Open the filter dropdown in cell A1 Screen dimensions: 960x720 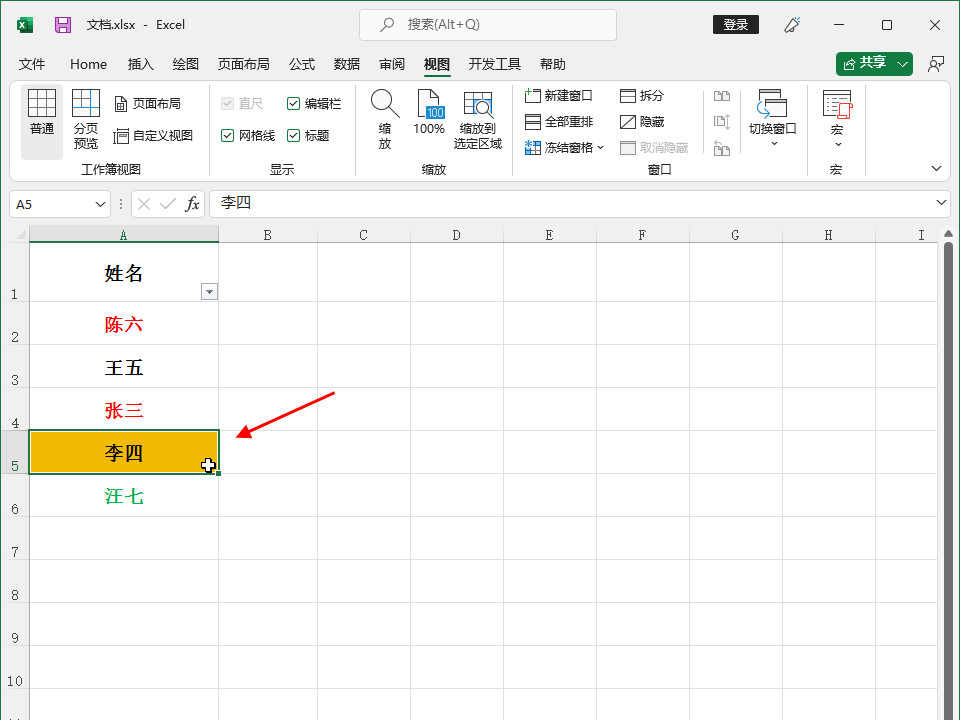(x=209, y=291)
